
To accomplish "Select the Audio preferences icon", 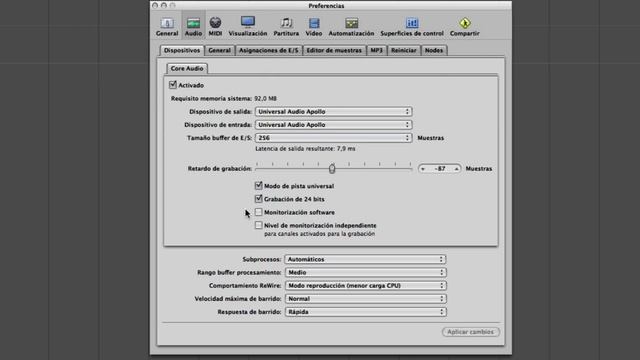I will point(193,27).
